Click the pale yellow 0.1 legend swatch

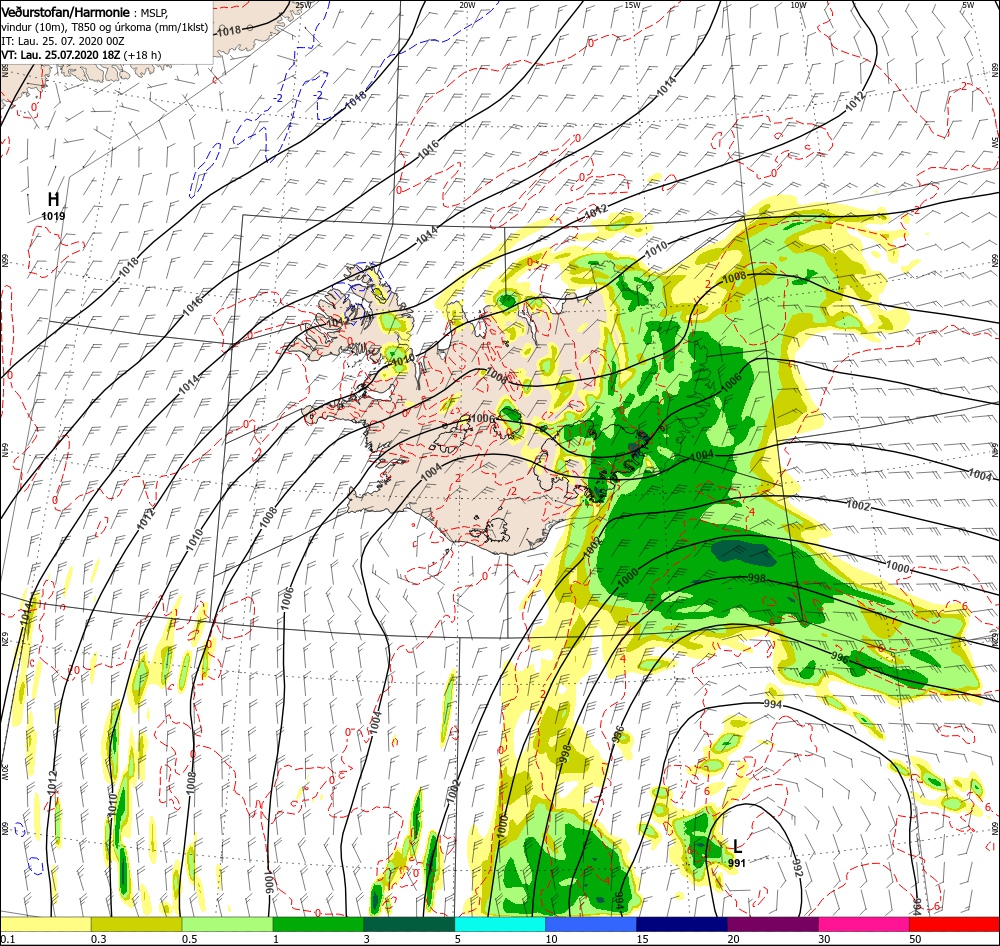[45, 925]
